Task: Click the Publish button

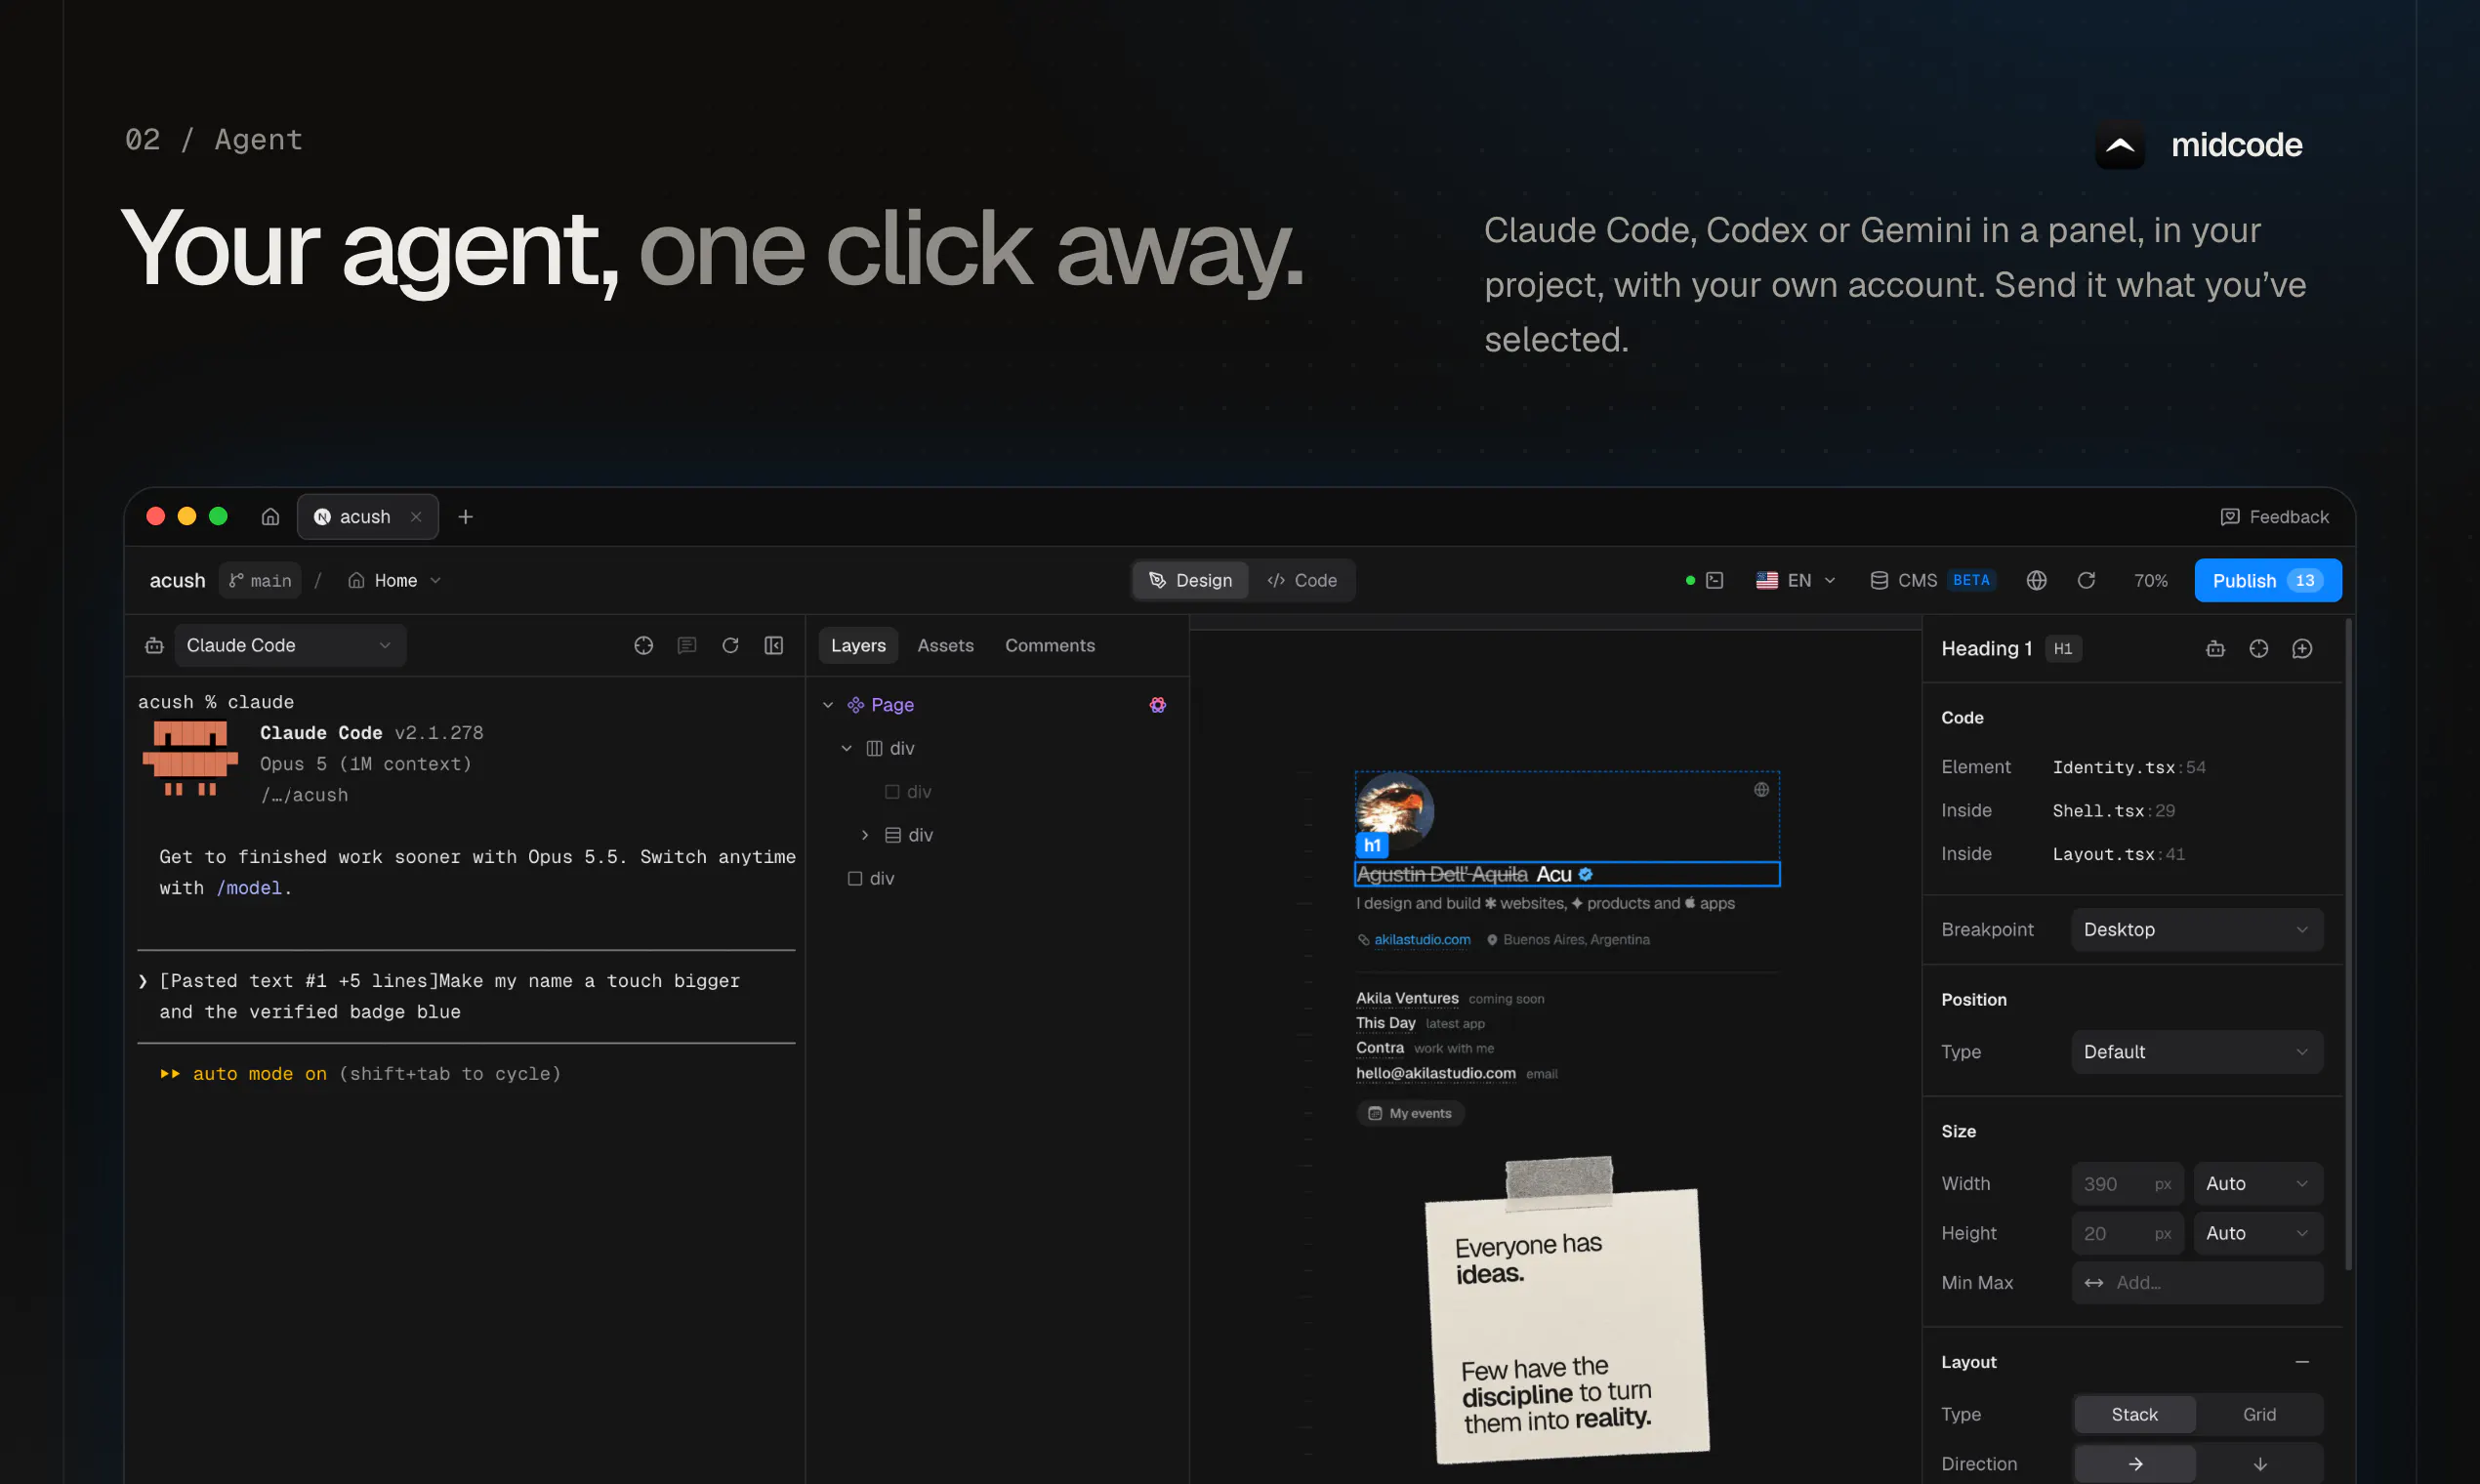Action: (2267, 581)
